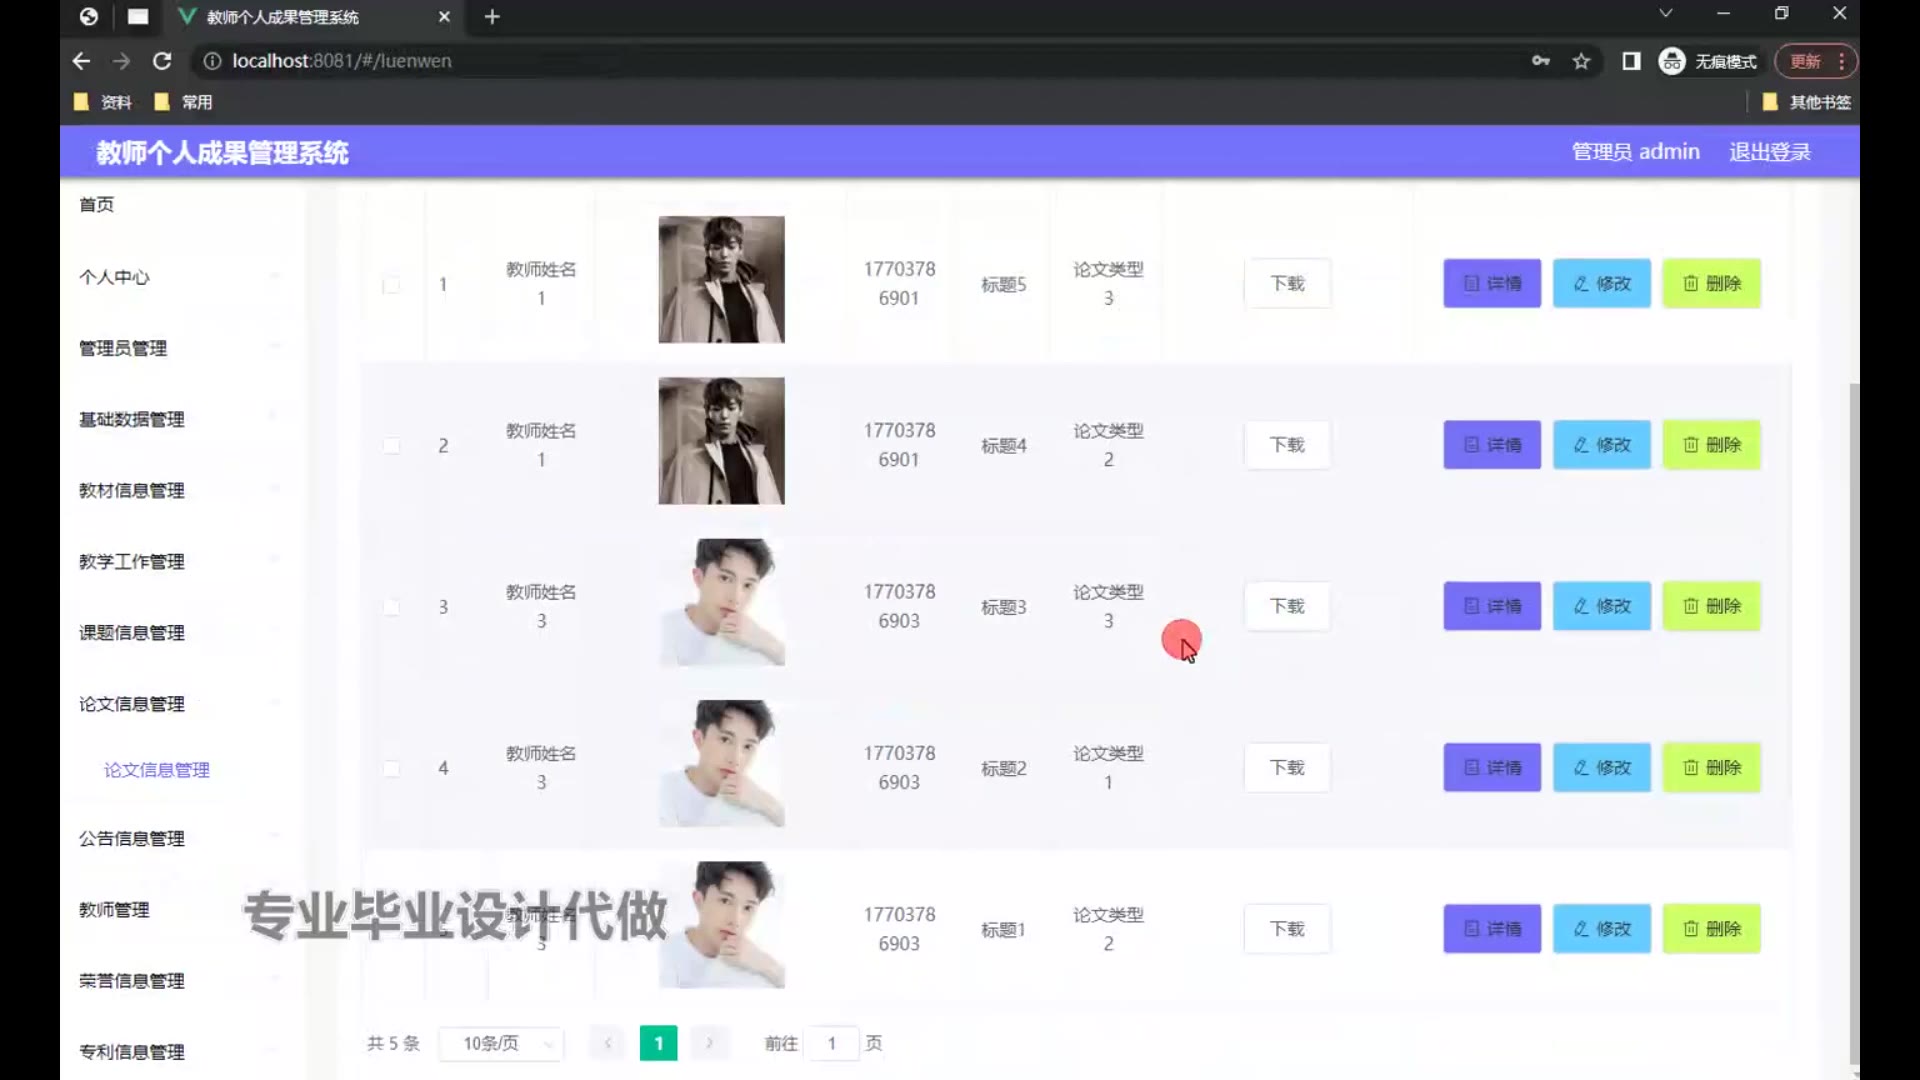This screenshot has height=1080, width=1920.
Task: Go back using the browser back arrow
Action: [x=81, y=61]
